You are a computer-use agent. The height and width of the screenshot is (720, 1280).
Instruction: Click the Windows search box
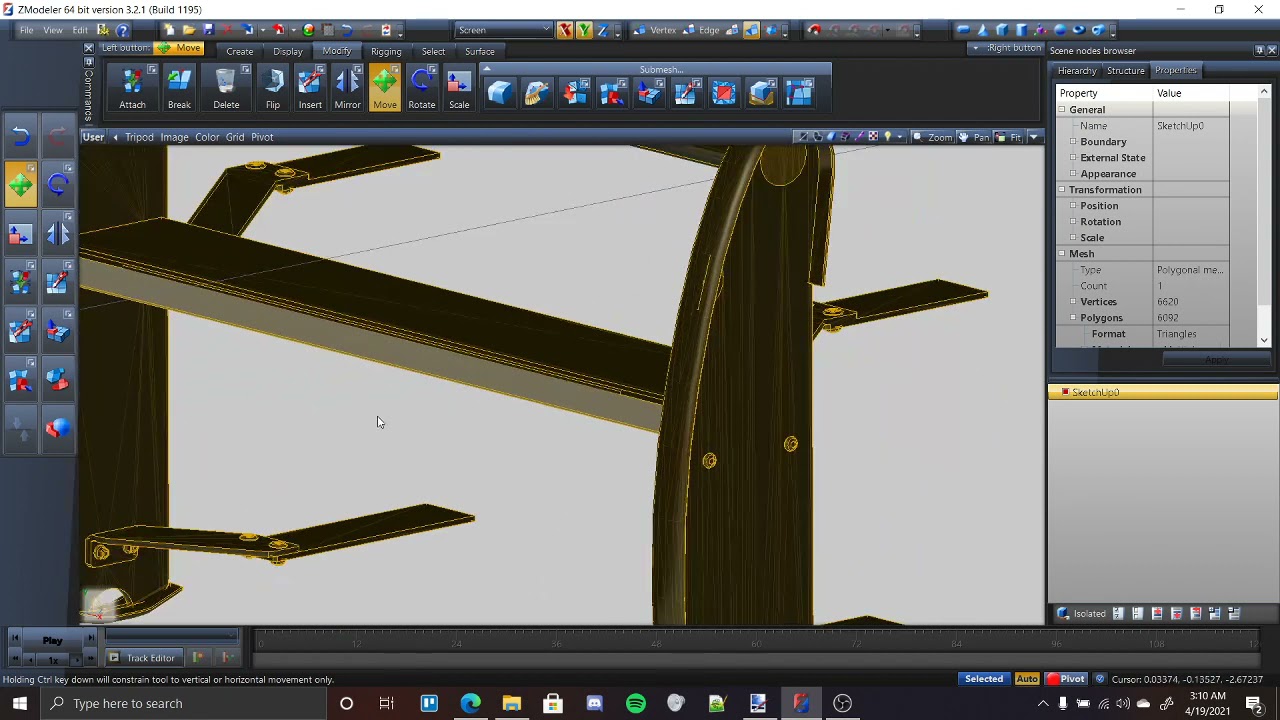185,703
